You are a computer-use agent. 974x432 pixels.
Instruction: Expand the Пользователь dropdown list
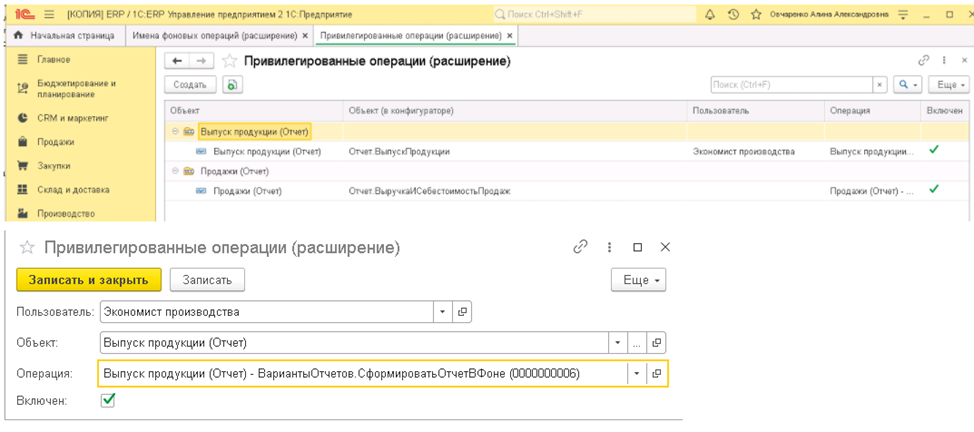pos(443,312)
